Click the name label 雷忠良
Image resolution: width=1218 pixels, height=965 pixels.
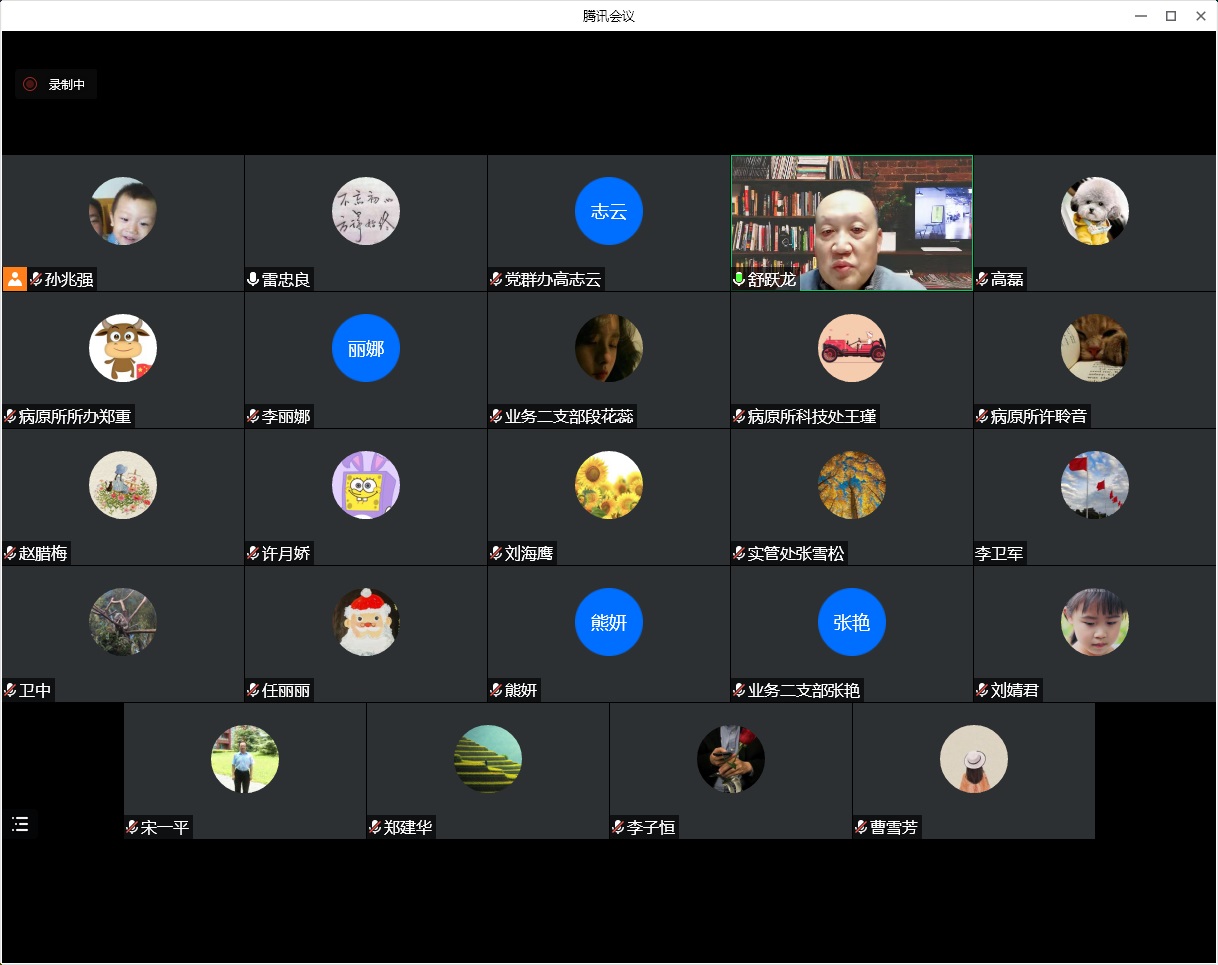pos(286,279)
